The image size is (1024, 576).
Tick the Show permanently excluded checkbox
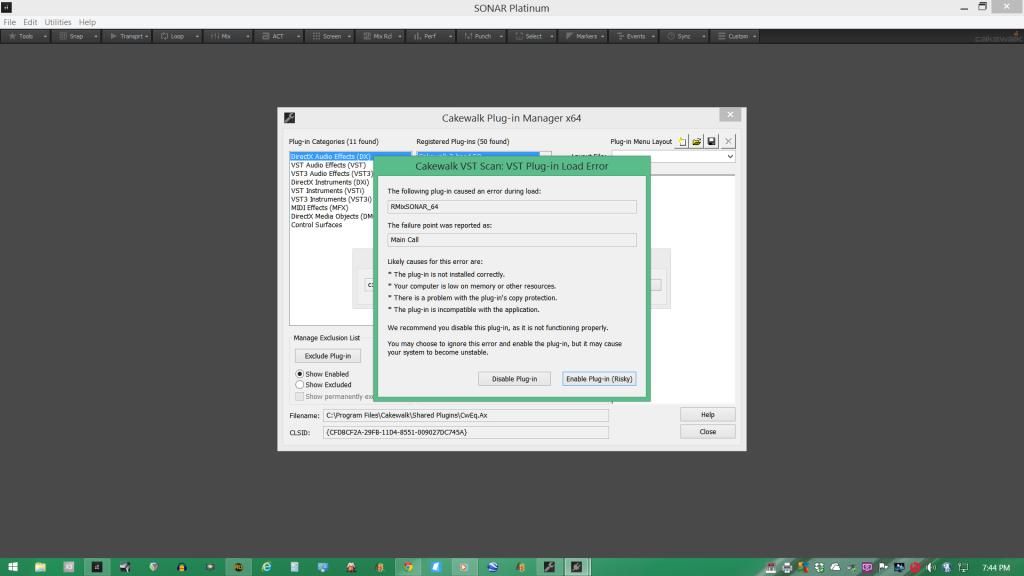pos(300,396)
